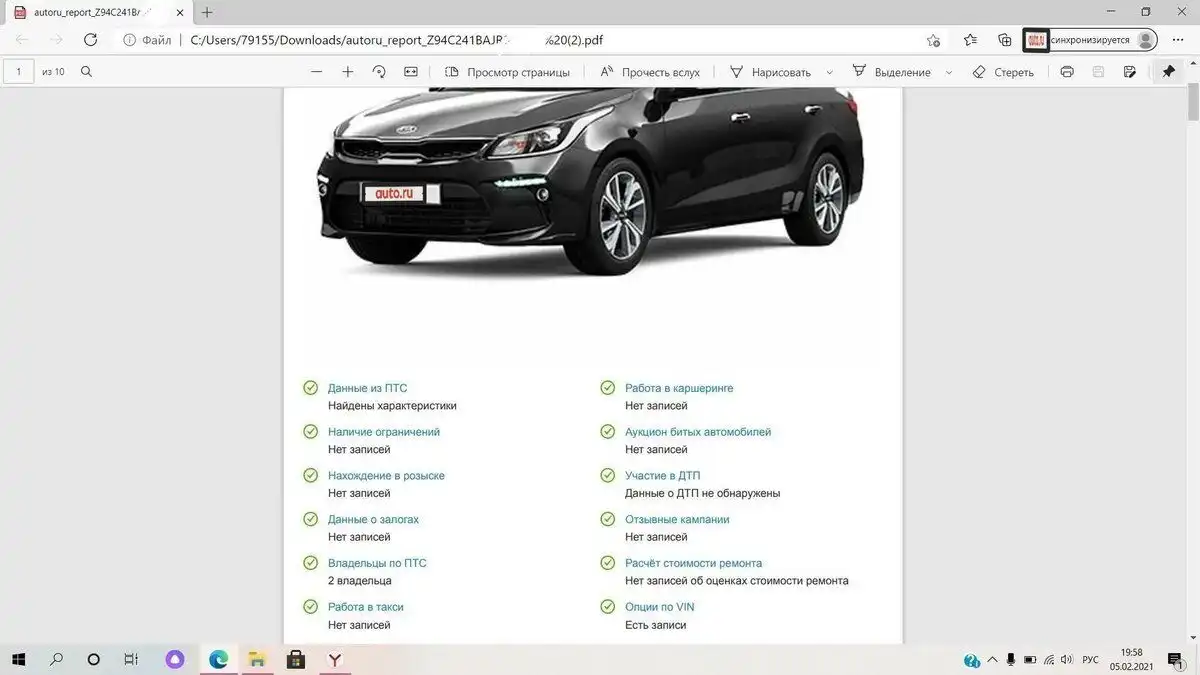Edit the page number field
The width and height of the screenshot is (1200, 675).
point(19,72)
